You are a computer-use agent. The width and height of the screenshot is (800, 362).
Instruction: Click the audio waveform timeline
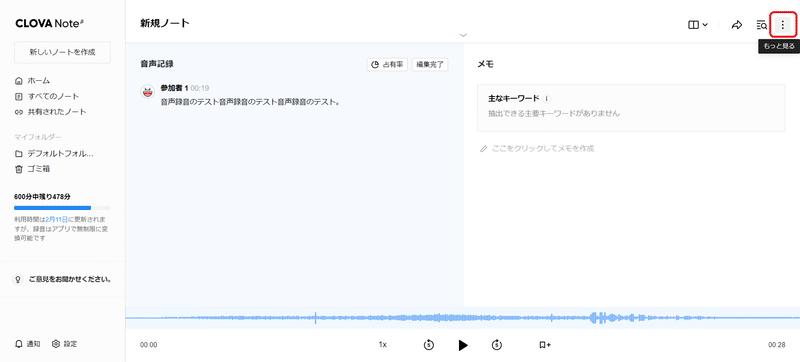coord(462,318)
